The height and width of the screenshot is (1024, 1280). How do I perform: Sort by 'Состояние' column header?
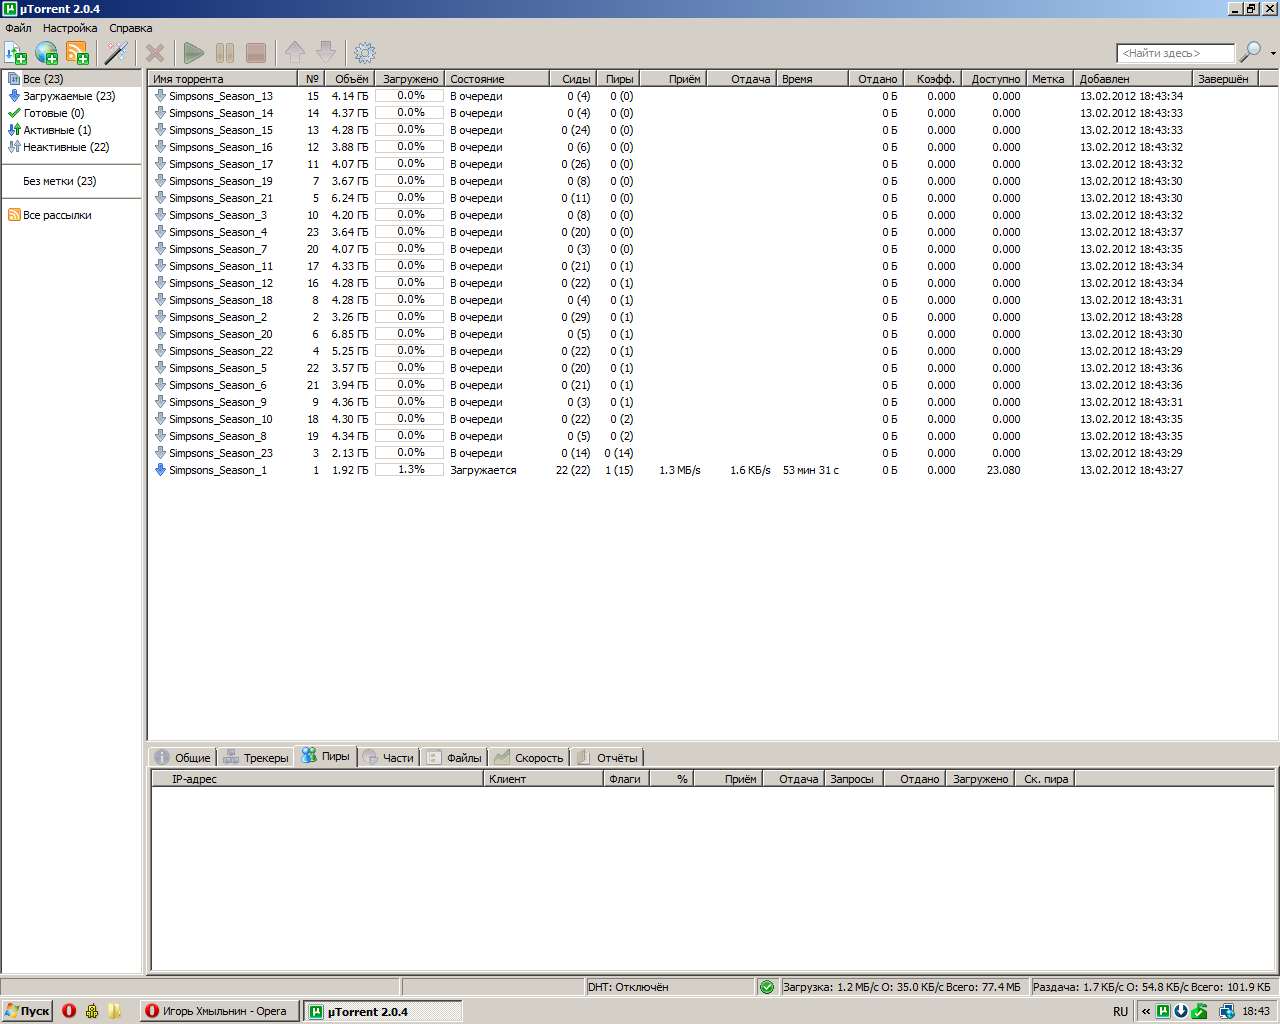click(x=497, y=79)
